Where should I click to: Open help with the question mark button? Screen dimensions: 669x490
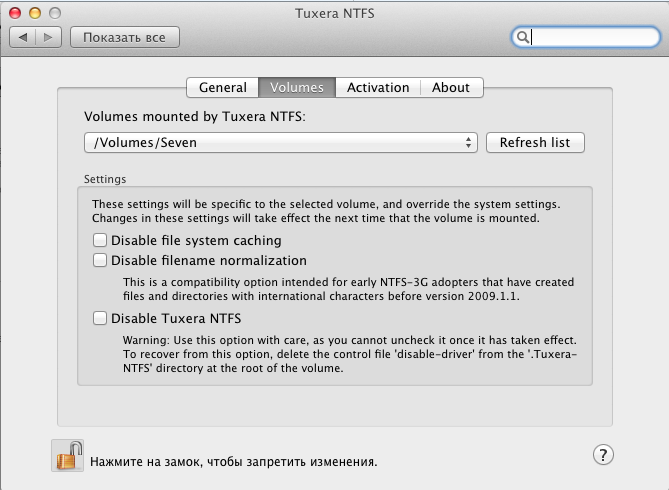coord(603,454)
